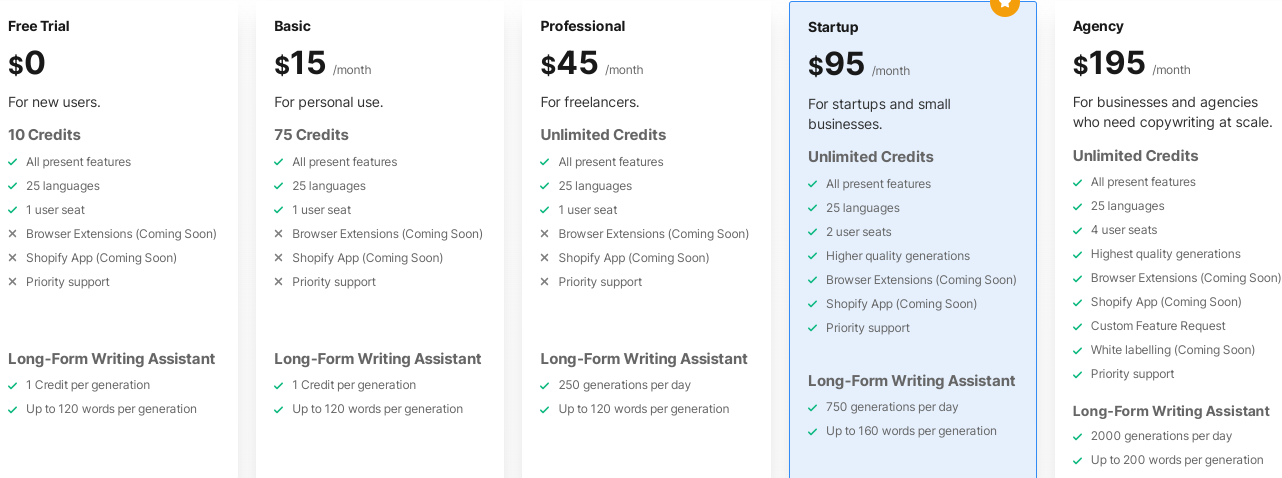Viewport: 1282px width, 478px height.
Task: Click the orange star badge on Startup plan
Action: (1005, 5)
